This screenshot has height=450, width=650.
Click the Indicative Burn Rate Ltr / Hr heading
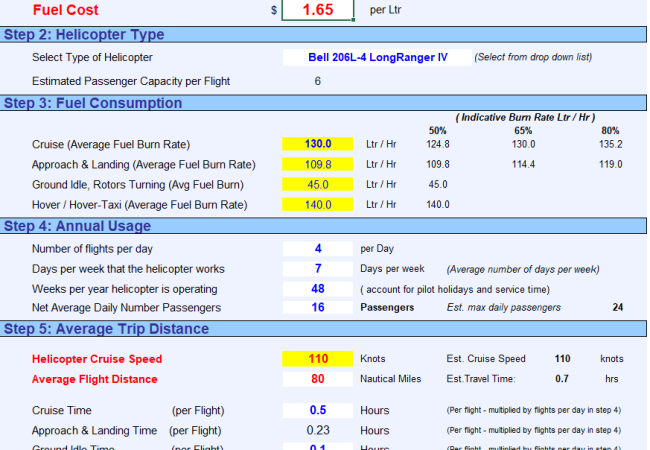click(525, 118)
